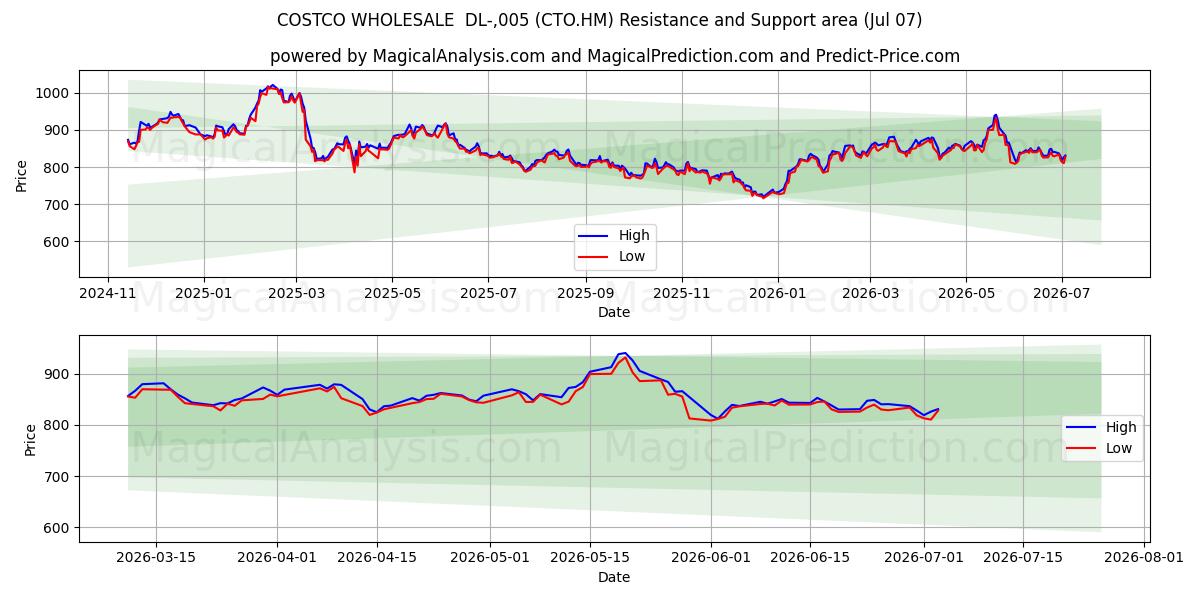The width and height of the screenshot is (1200, 600).
Task: Click the '2025-03' date tick label
Action: (297, 293)
